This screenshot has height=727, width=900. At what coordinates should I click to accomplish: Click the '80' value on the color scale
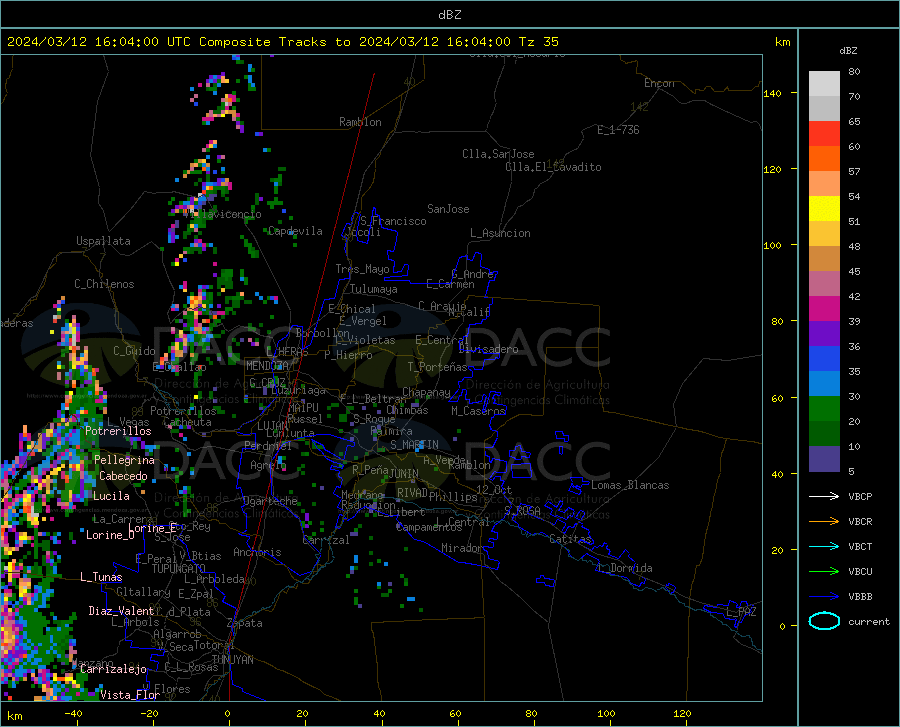(854, 72)
